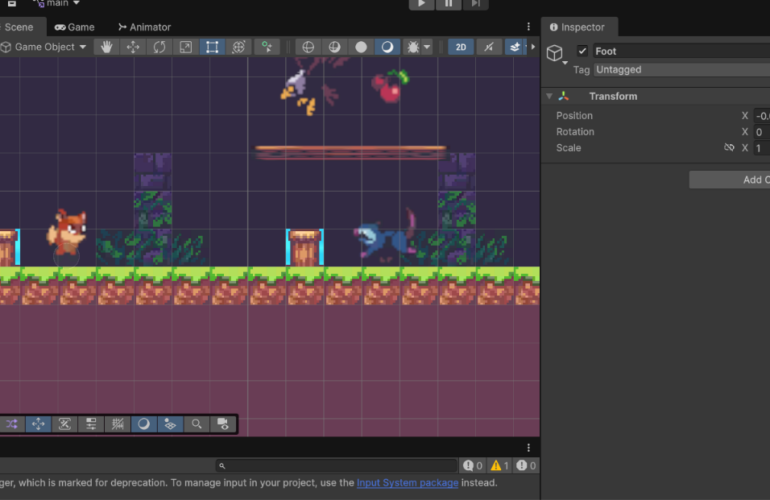Select the Scale tool
Image resolution: width=770 pixels, height=500 pixels.
pyautogui.click(x=186, y=47)
